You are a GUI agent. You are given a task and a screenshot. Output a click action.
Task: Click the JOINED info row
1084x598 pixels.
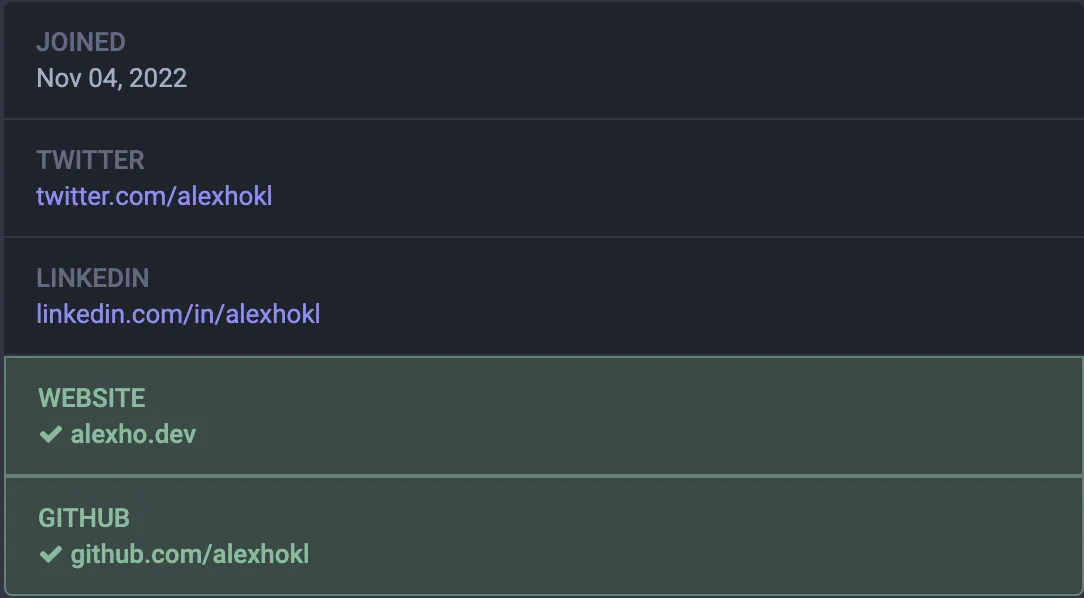pyautogui.click(x=542, y=60)
